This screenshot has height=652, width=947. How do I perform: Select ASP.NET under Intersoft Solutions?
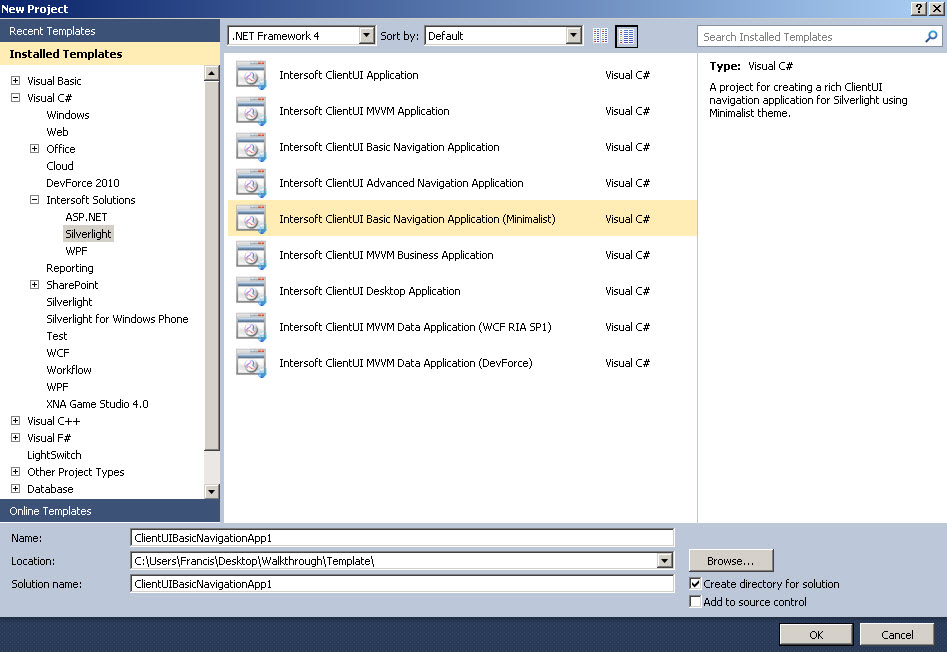86,217
